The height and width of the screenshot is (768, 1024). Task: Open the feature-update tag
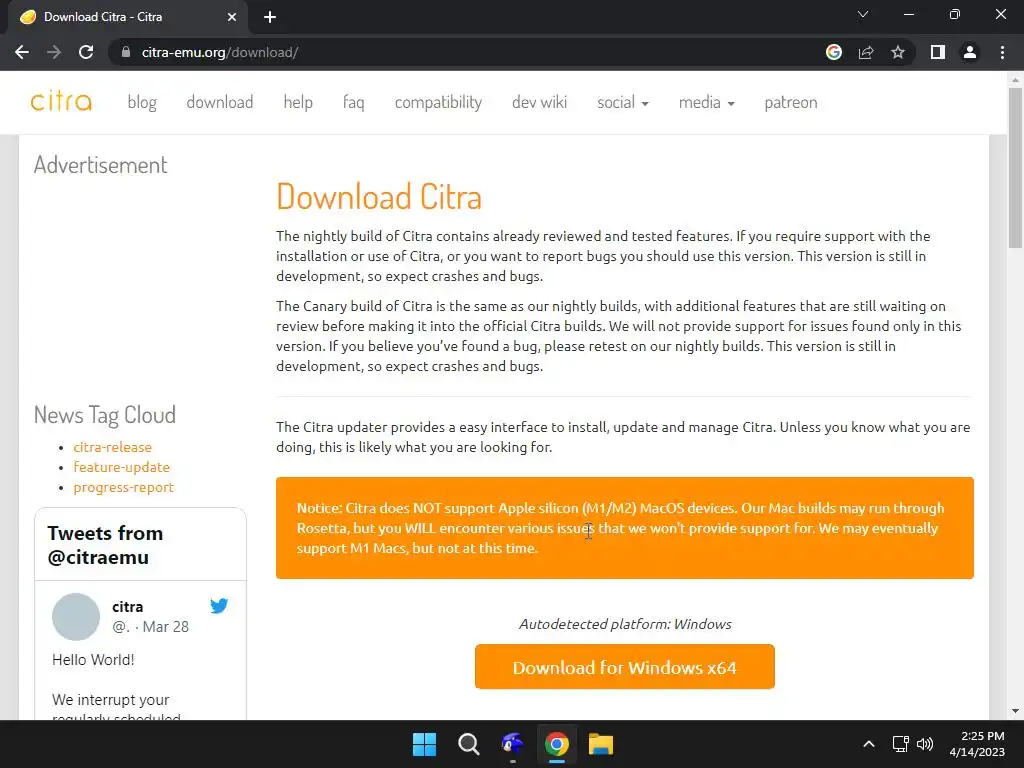[x=121, y=467]
